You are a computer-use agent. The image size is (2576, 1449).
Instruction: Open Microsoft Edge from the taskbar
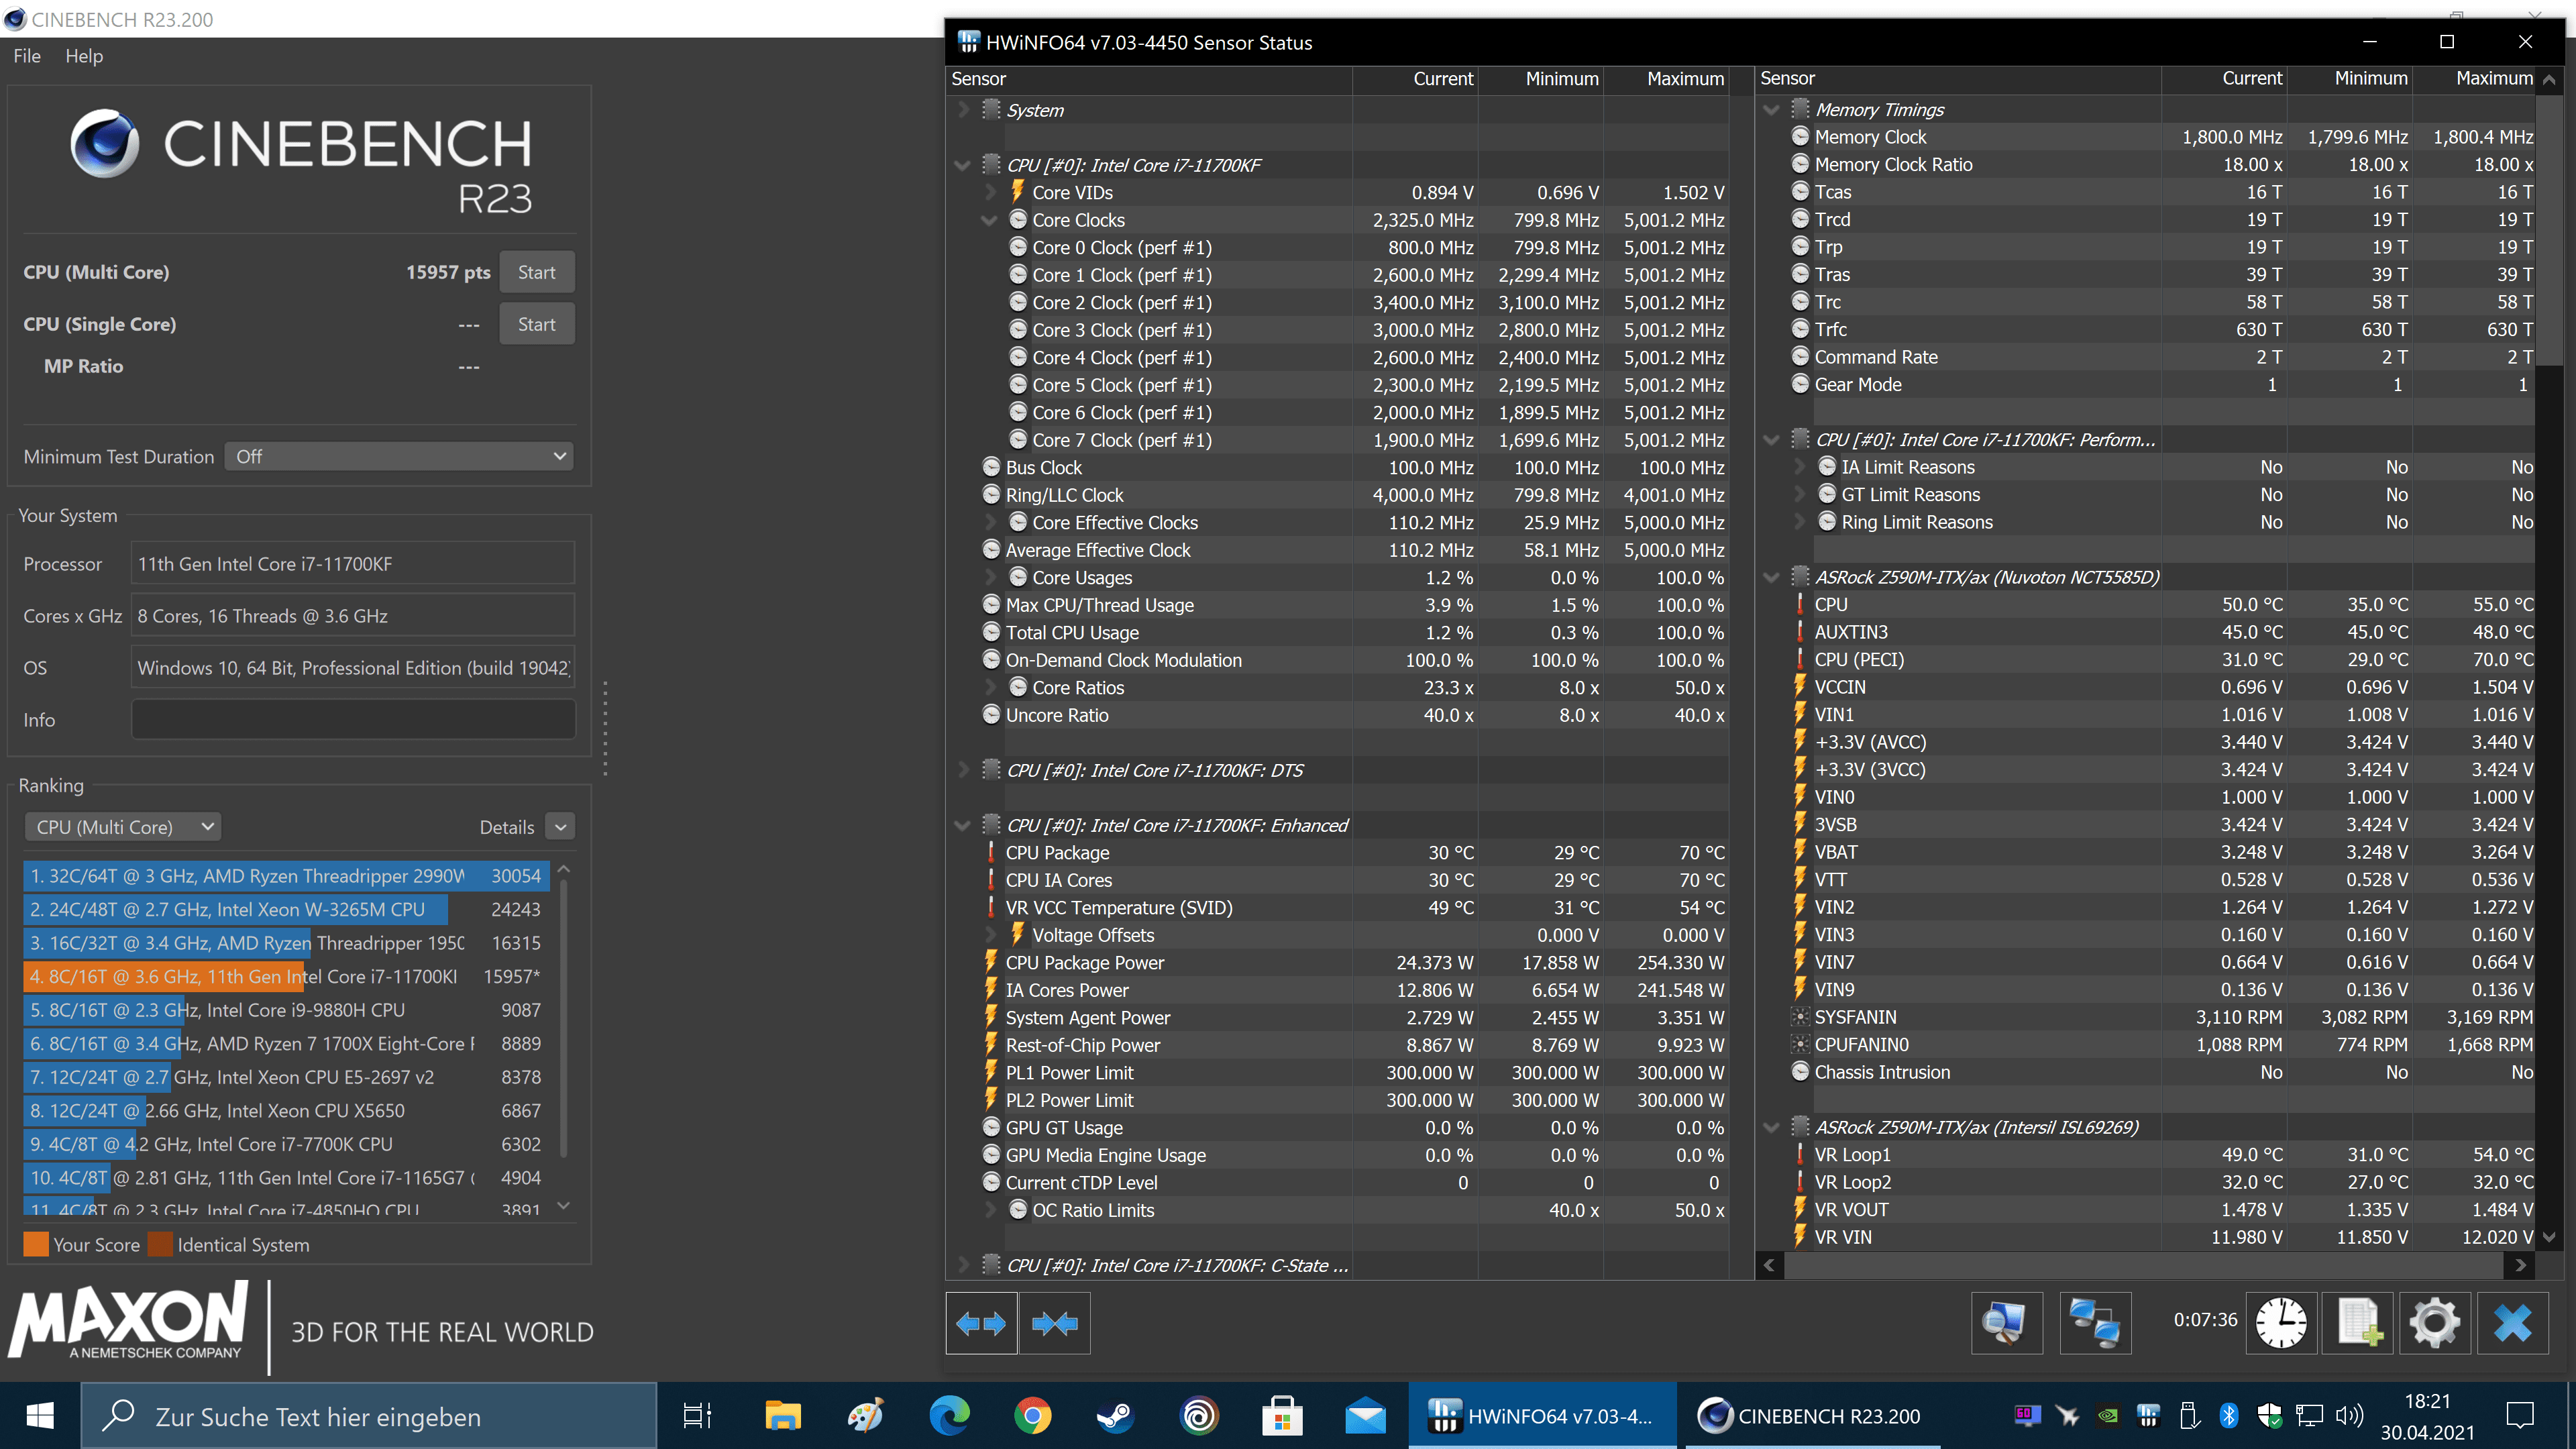coord(949,1416)
